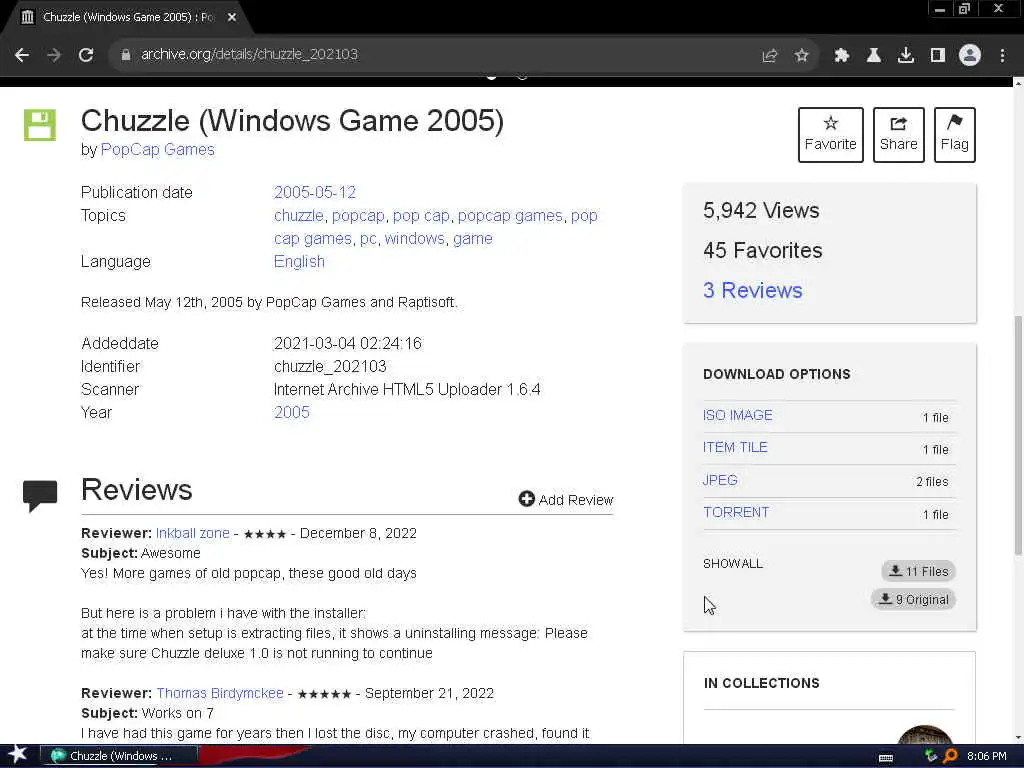The width and height of the screenshot is (1024, 768).
Task: Click the Share button
Action: [899, 135]
